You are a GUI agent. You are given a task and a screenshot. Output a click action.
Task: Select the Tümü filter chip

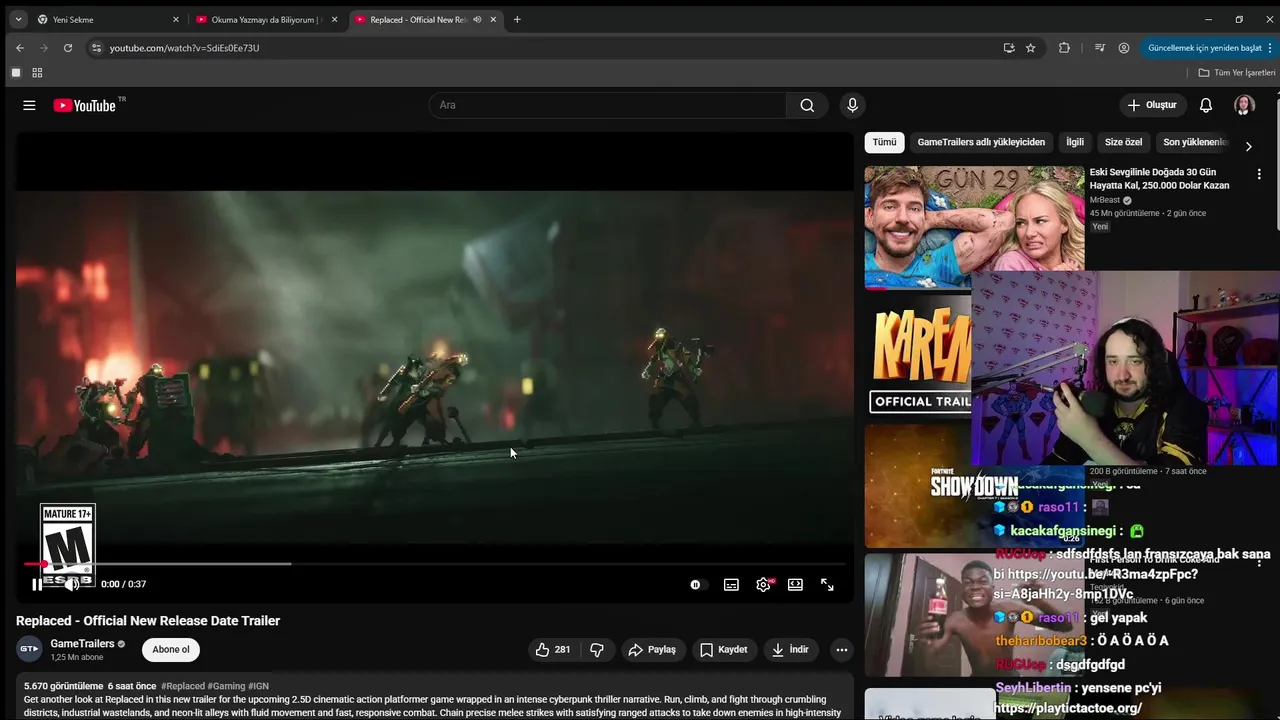[x=884, y=142]
